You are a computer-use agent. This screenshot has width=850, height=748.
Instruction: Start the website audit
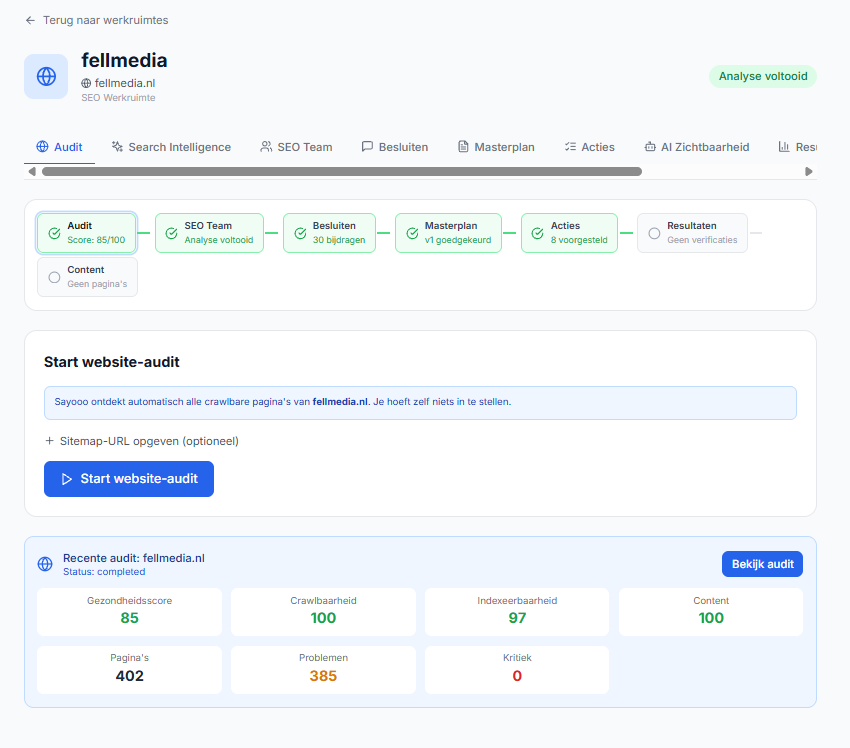point(129,479)
